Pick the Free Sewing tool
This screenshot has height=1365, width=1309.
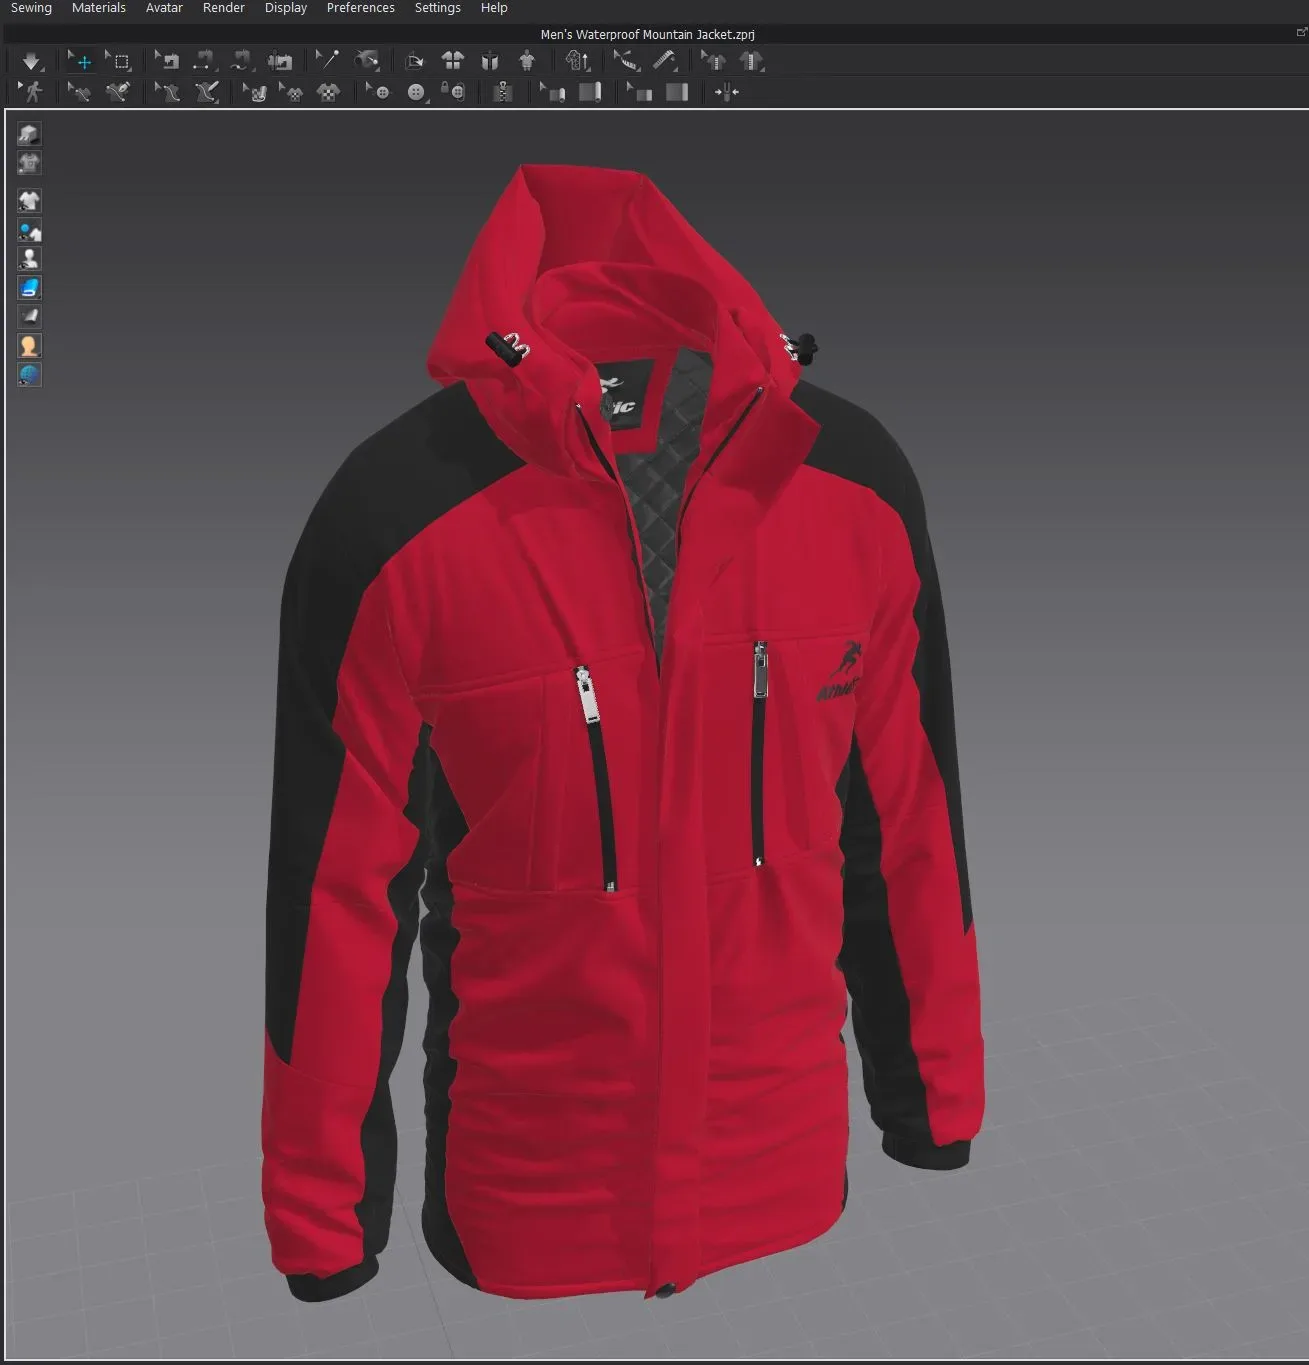(x=240, y=61)
